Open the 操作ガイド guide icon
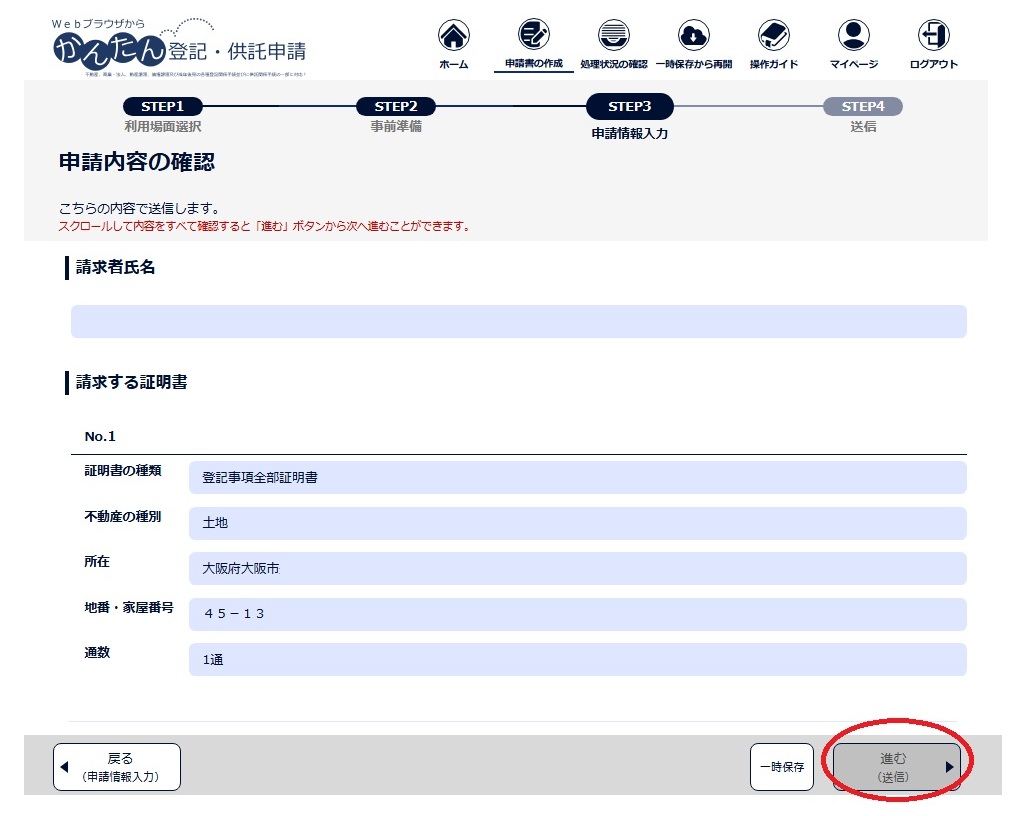This screenshot has width=1029, height=816. (x=773, y=42)
